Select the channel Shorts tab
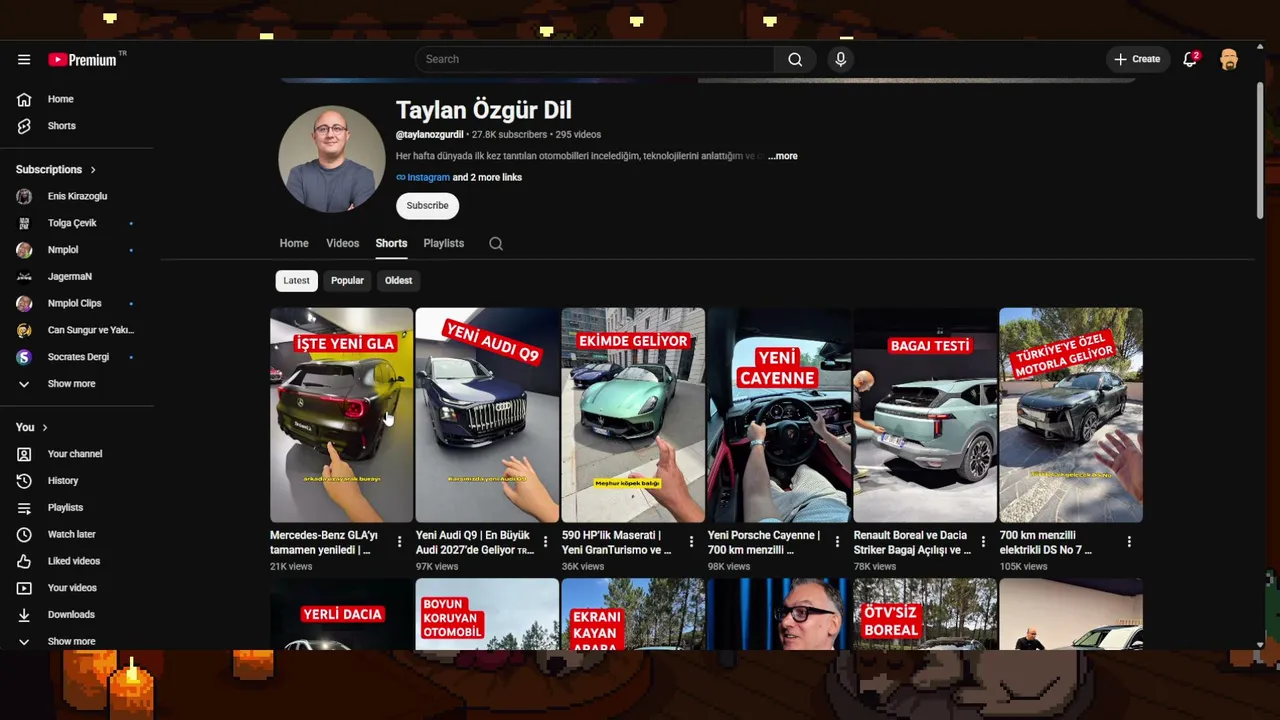Image resolution: width=1280 pixels, height=720 pixels. tap(391, 243)
